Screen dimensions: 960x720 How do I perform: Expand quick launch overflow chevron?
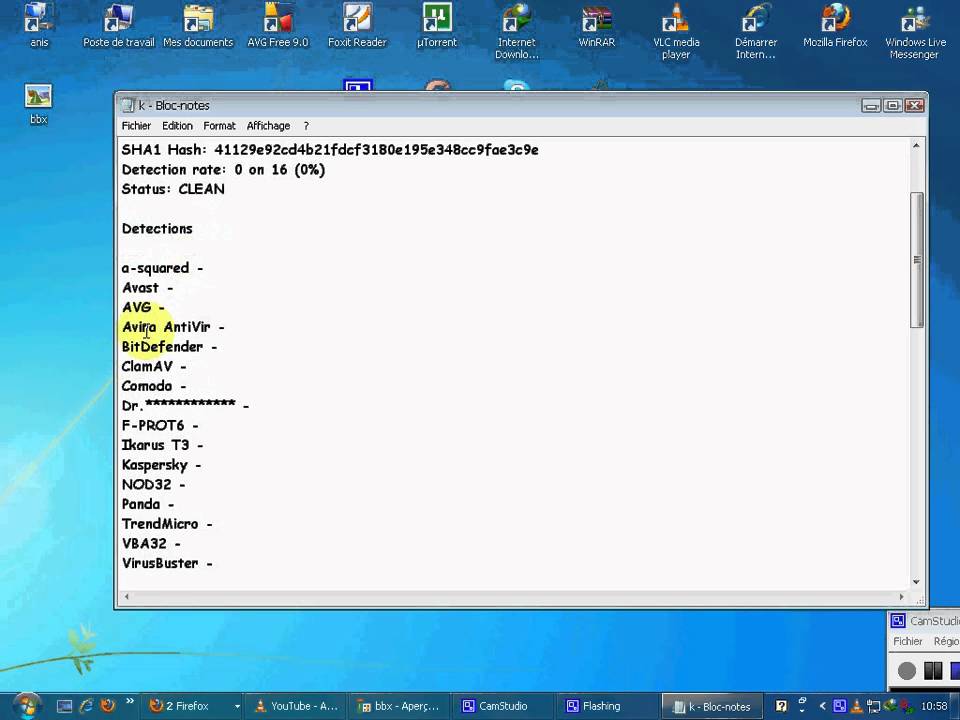click(x=129, y=702)
